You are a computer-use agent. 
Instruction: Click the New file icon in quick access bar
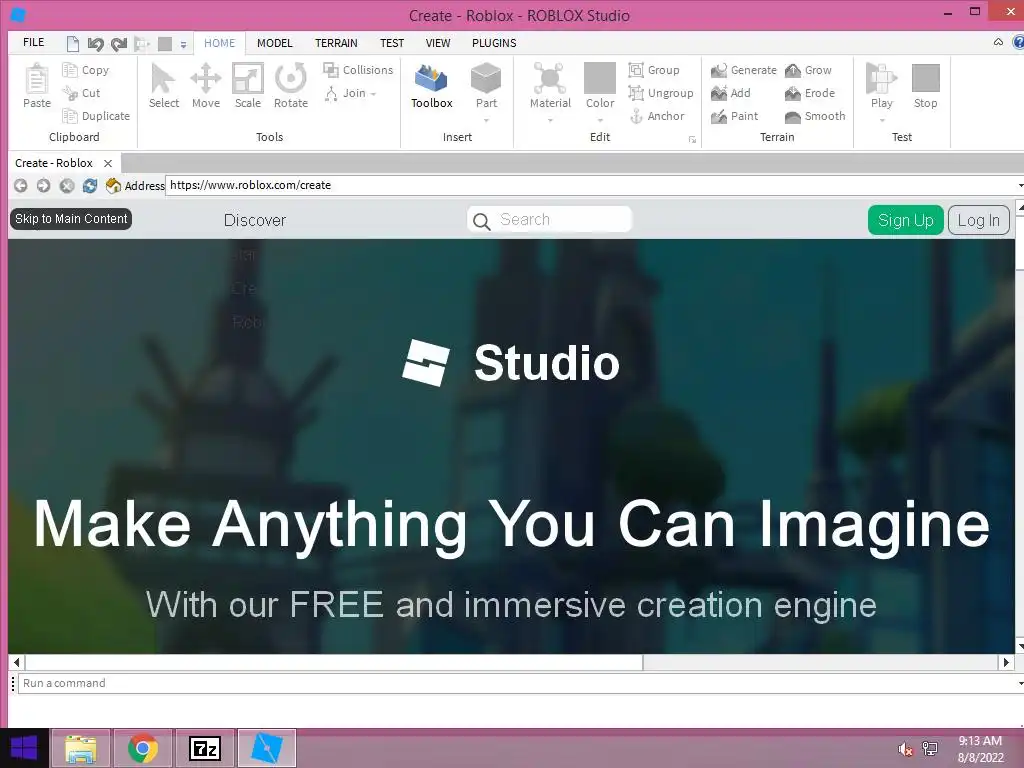pyautogui.click(x=73, y=44)
